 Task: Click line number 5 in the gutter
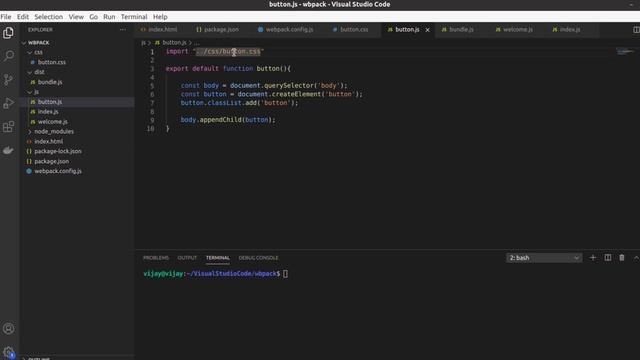tap(152, 86)
